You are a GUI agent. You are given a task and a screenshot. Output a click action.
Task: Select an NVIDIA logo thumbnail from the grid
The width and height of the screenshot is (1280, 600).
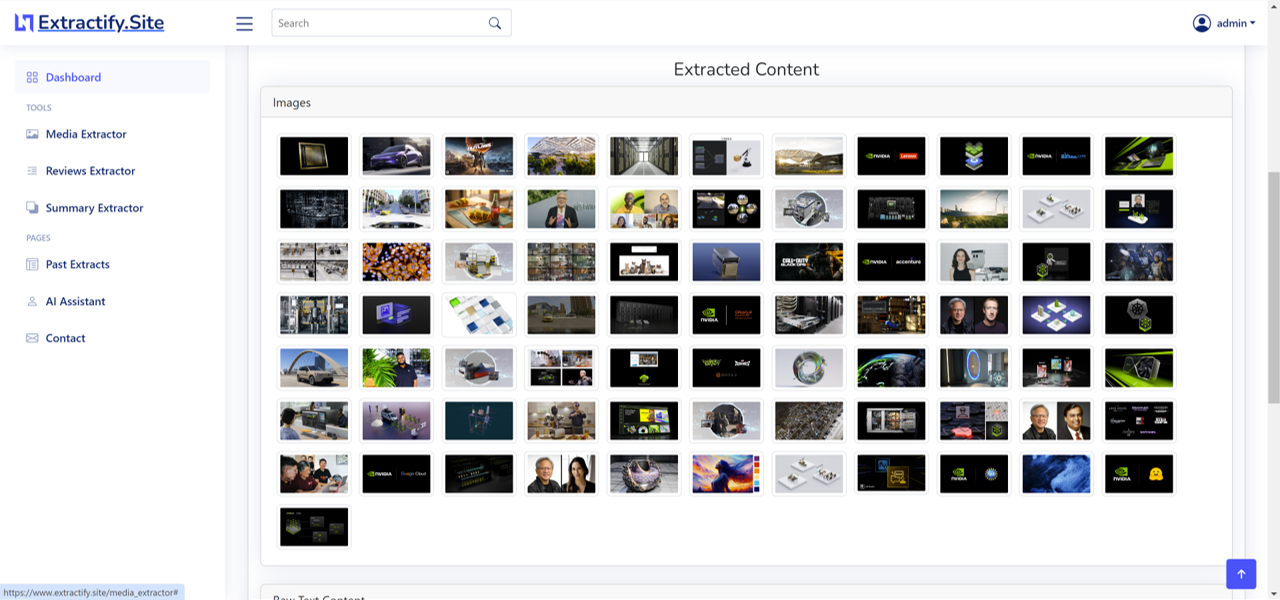pos(891,156)
